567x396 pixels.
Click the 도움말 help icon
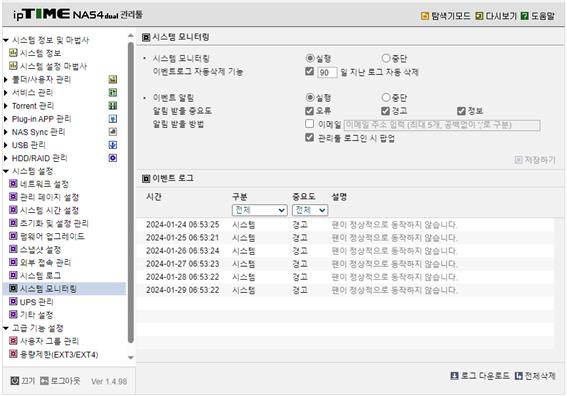(x=524, y=16)
